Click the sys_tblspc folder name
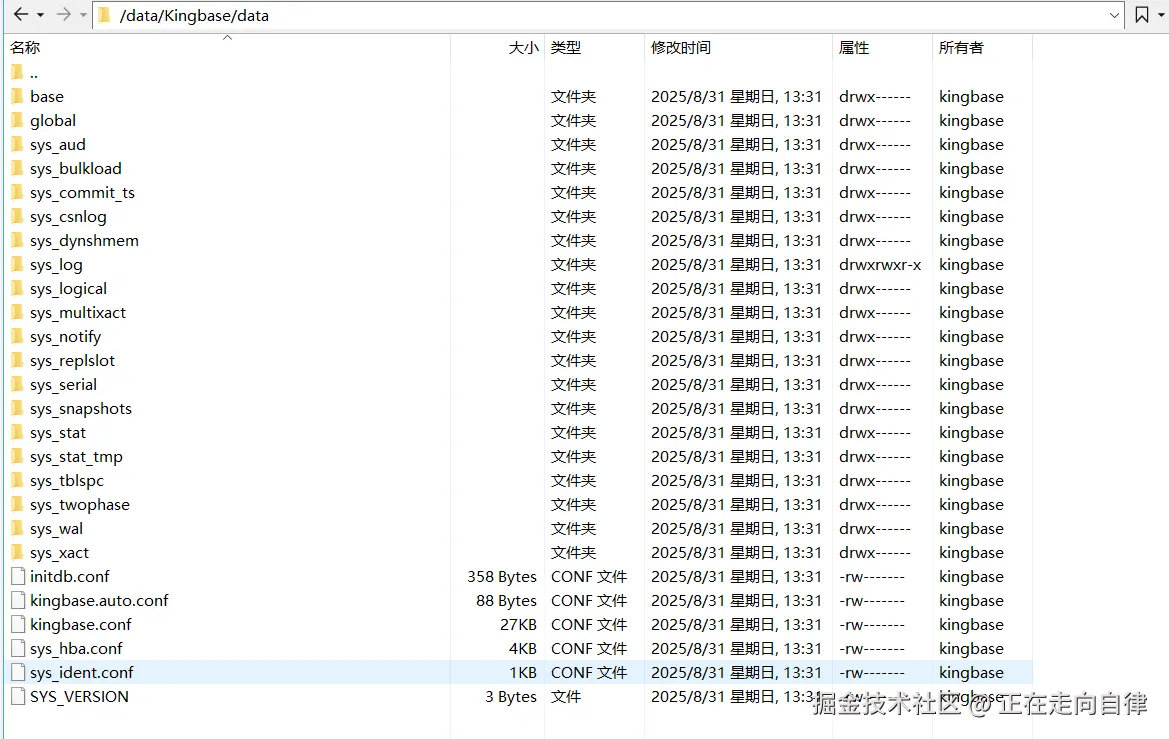This screenshot has width=1169, height=739. point(67,481)
